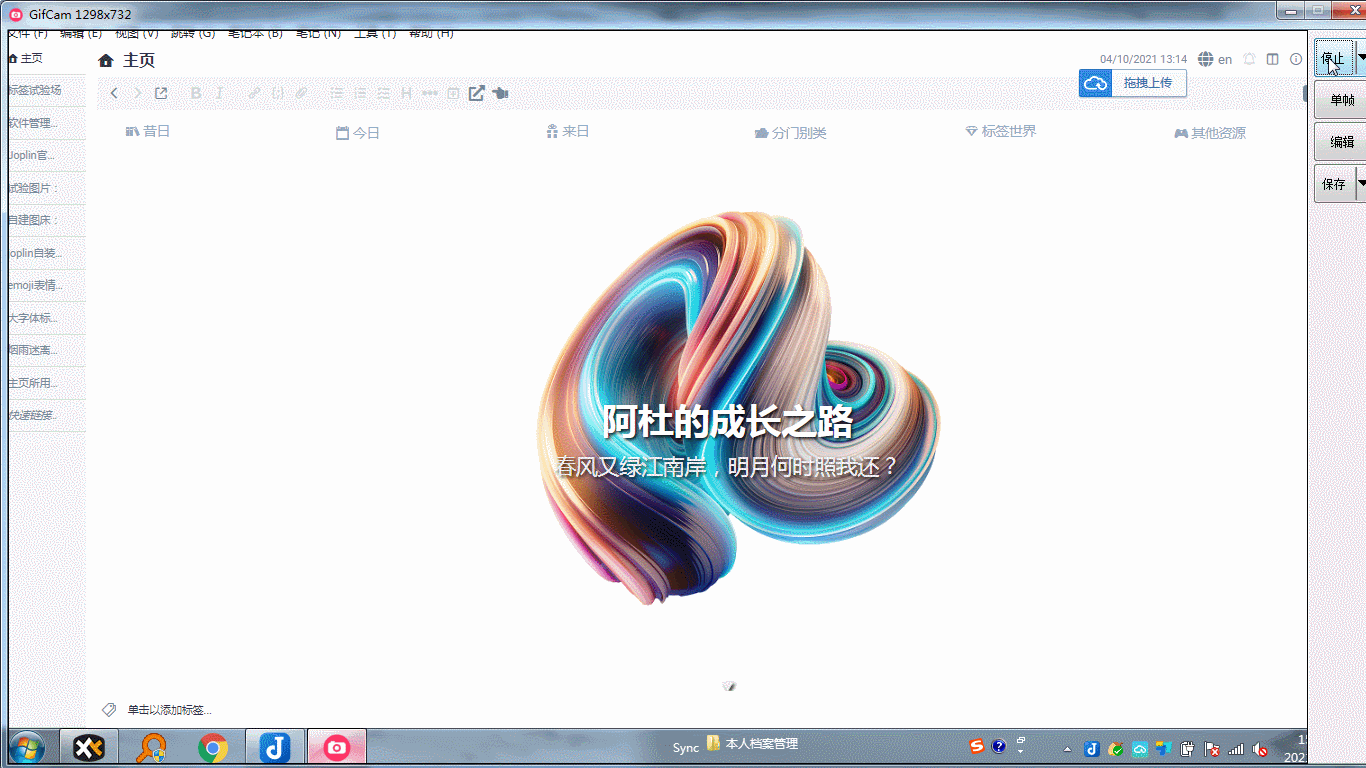Open the 视图 (V) menu
The image size is (1366, 768).
click(137, 34)
